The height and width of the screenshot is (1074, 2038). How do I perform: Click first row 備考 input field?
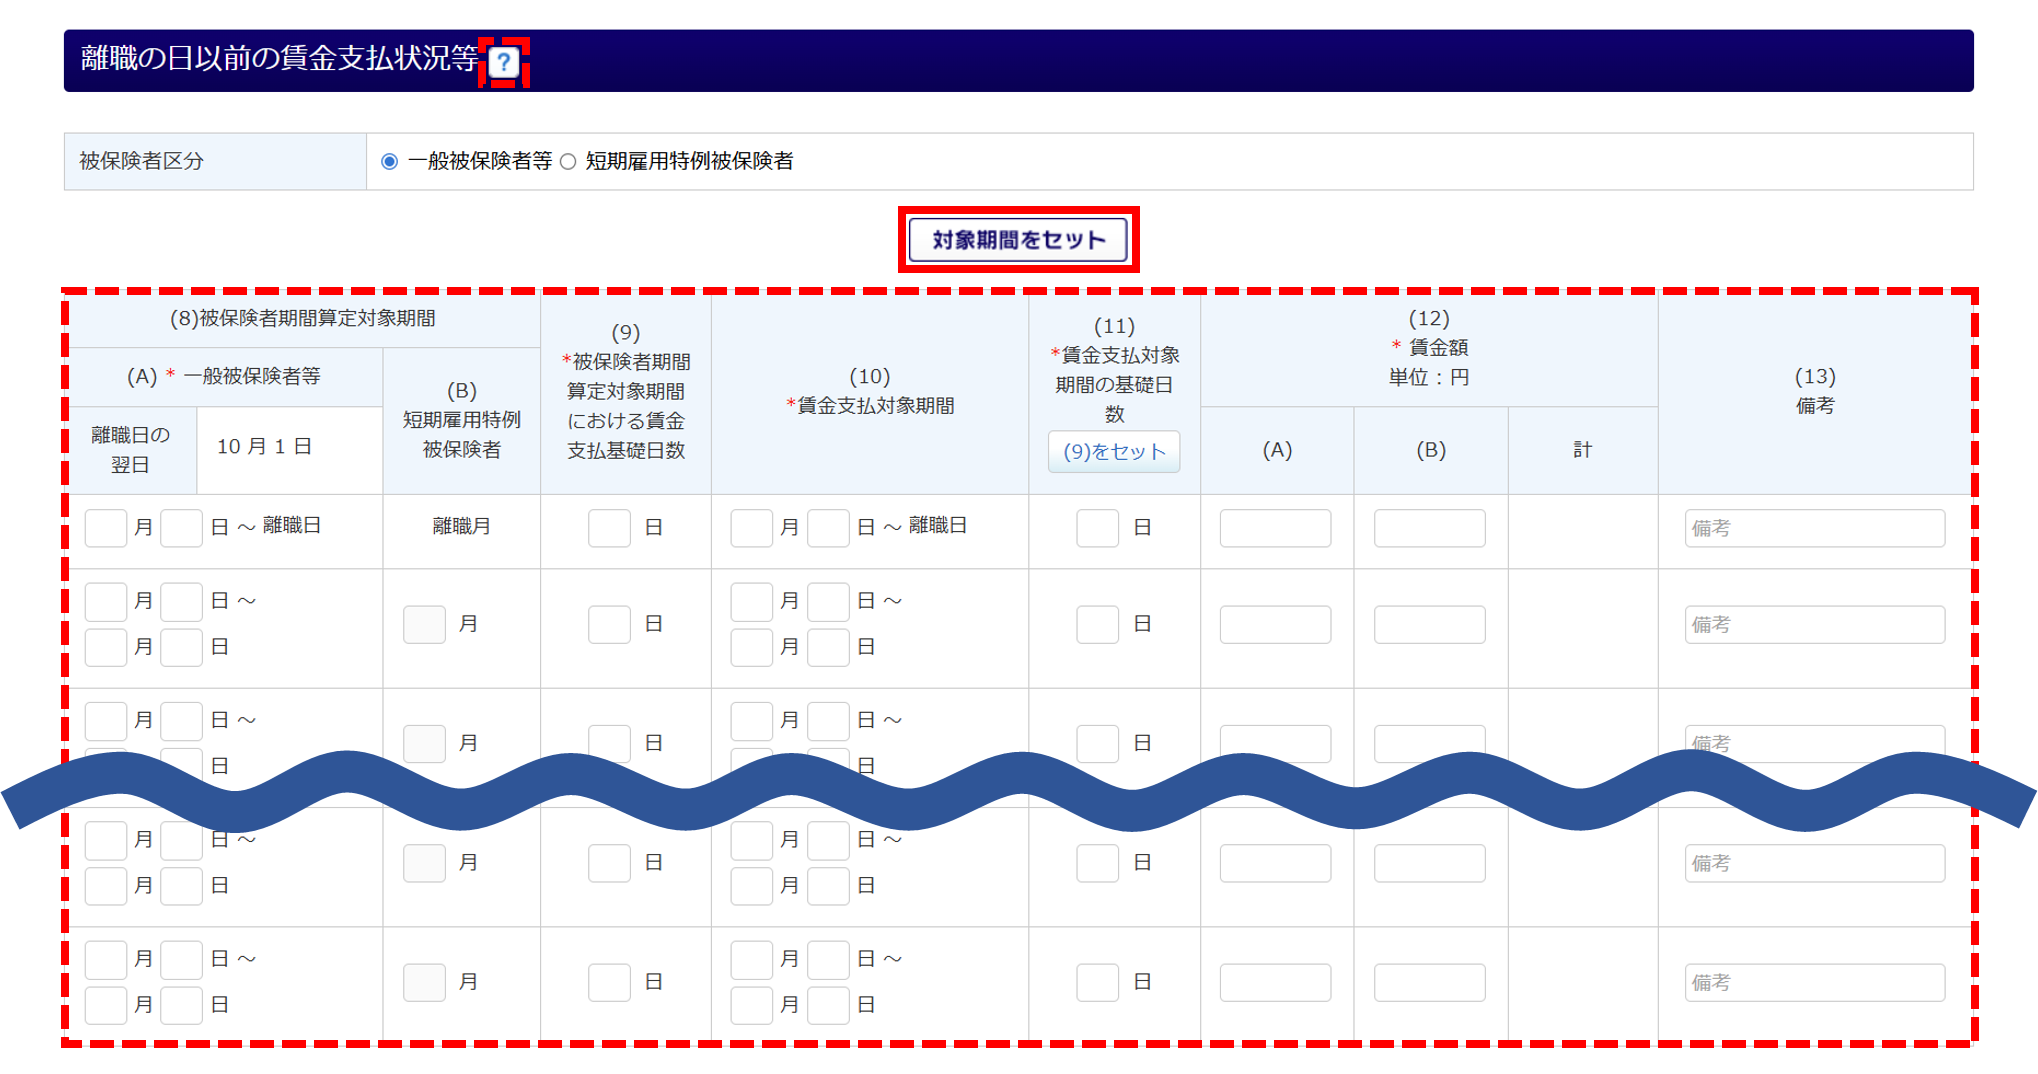1814,528
